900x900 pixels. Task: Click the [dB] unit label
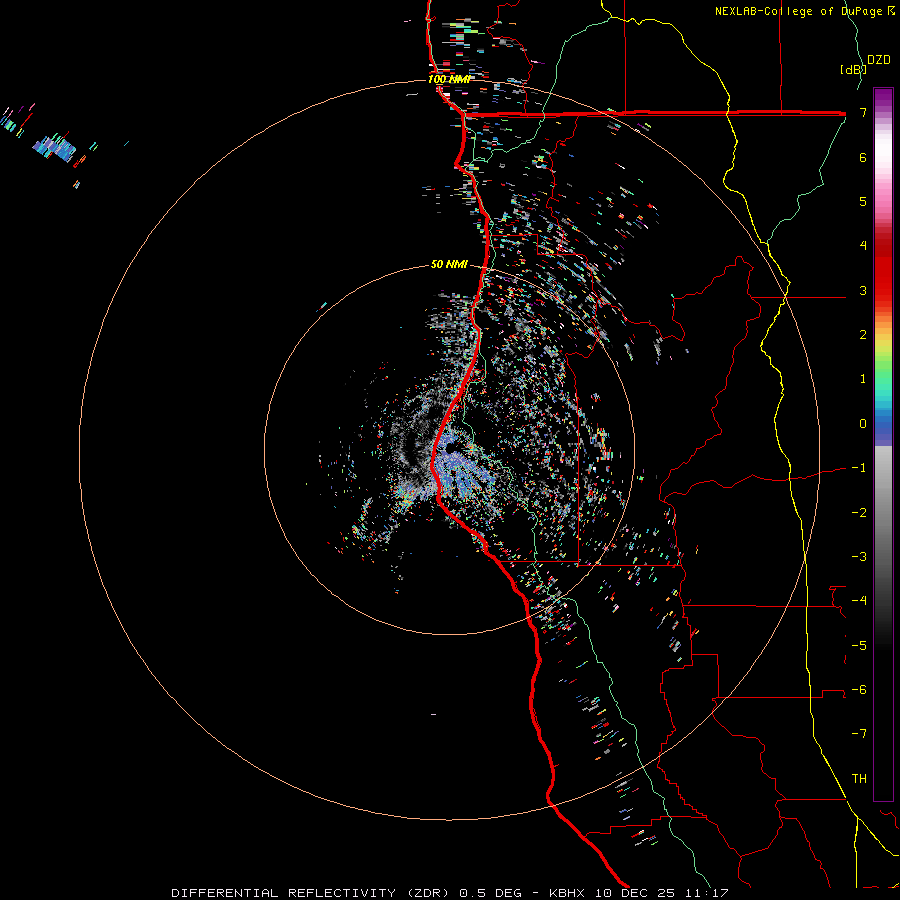853,69
